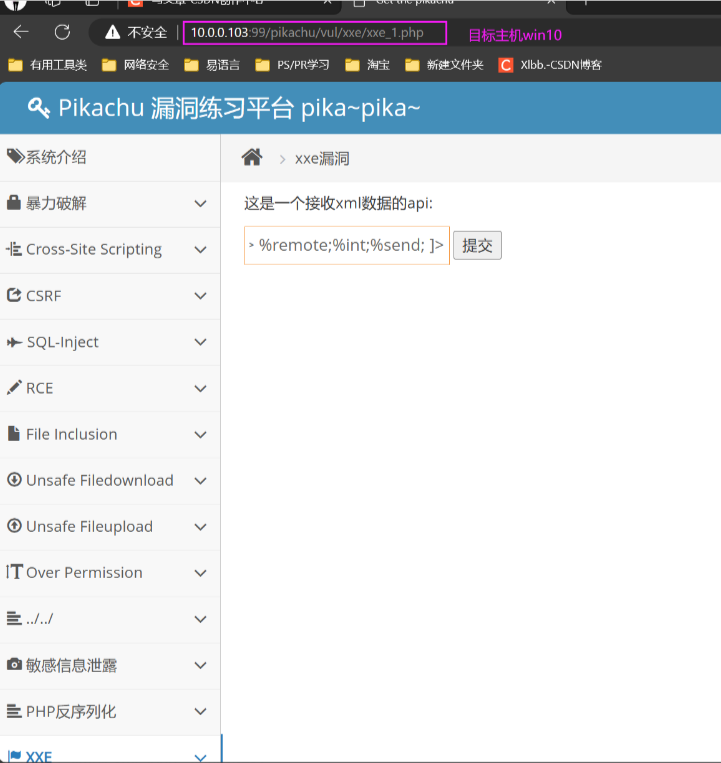The height and width of the screenshot is (763, 721).
Task: Reload the page with the refresh icon
Action: pyautogui.click(x=62, y=32)
